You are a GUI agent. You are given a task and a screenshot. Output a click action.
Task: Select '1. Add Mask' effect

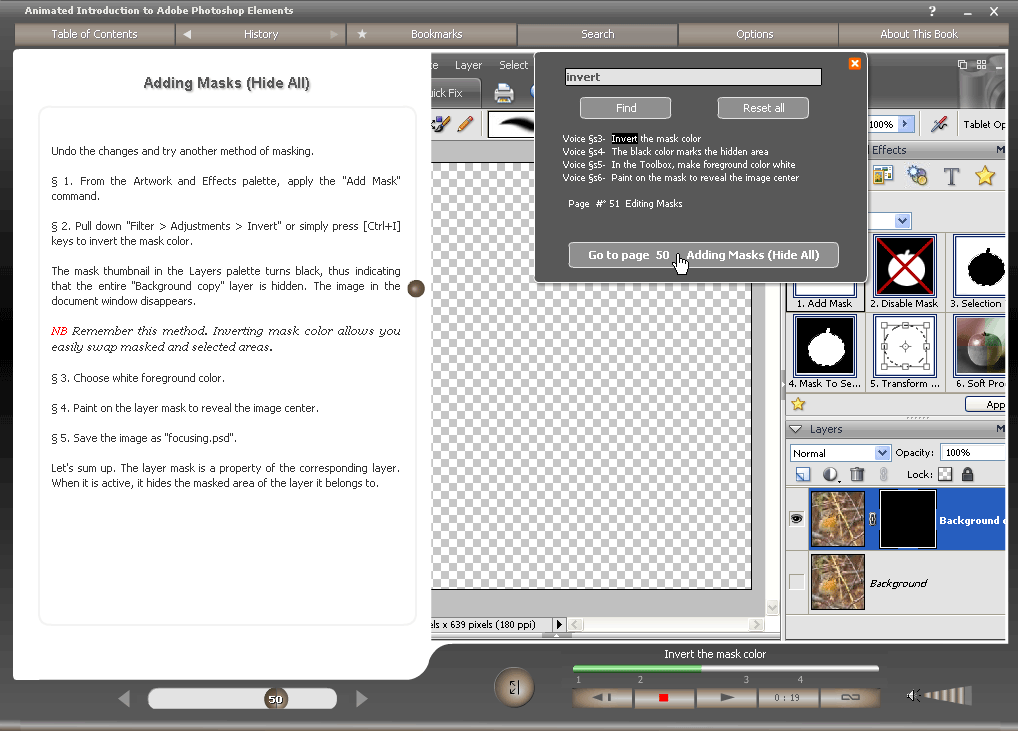(x=825, y=296)
